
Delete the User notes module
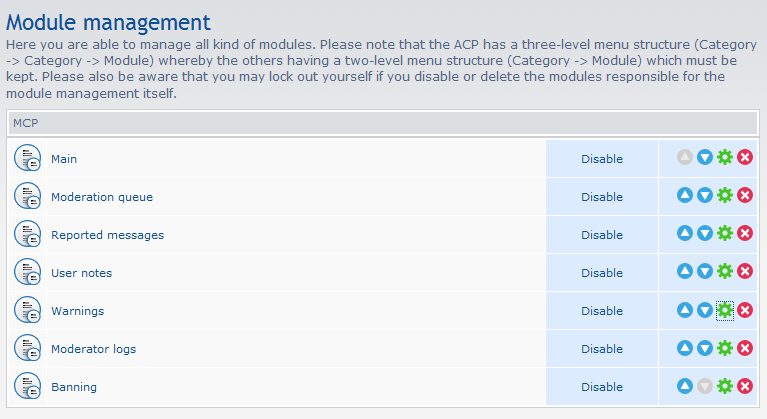[745, 272]
